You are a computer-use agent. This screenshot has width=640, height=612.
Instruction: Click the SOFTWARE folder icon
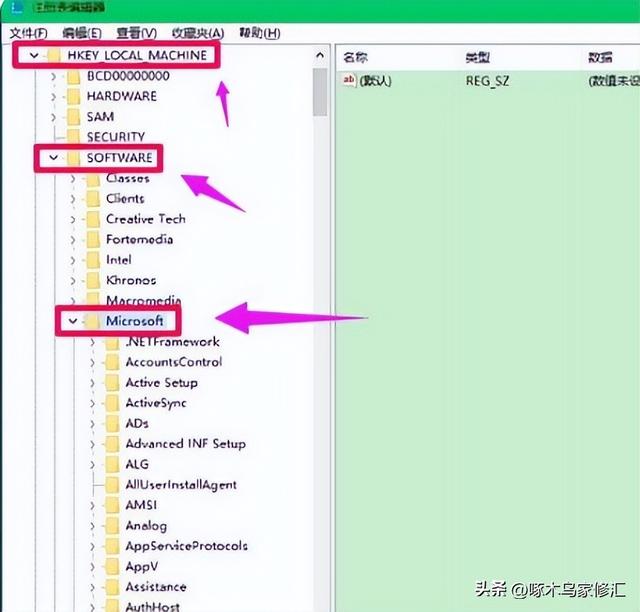click(x=73, y=158)
